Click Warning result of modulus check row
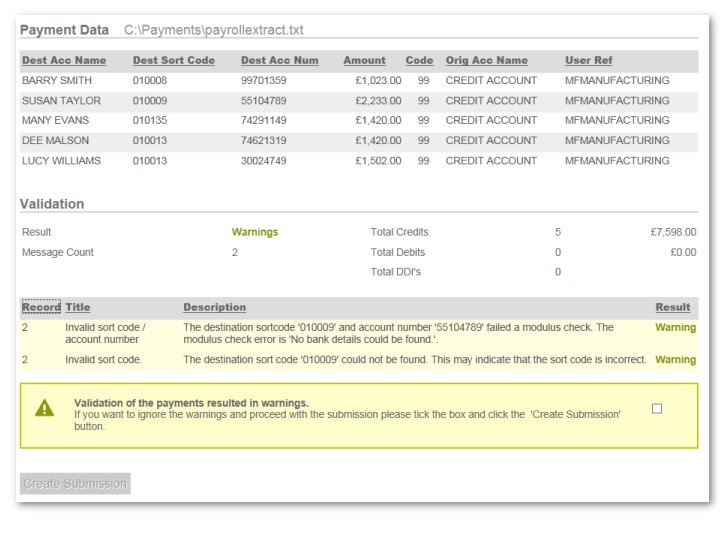The height and width of the screenshot is (538, 726). coord(676,327)
